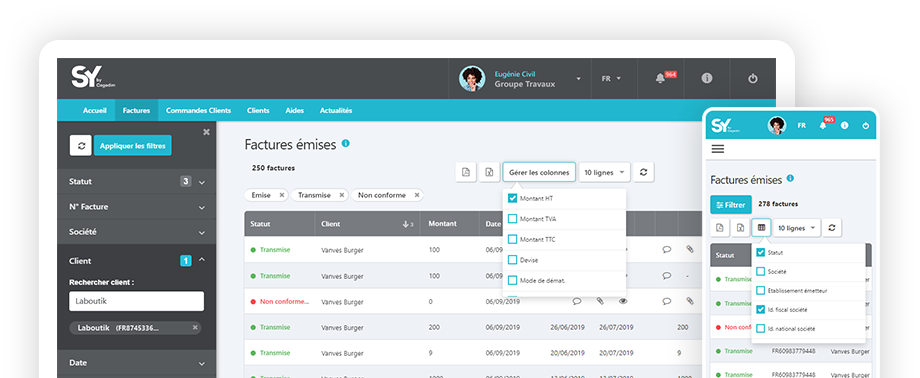Uncheck the Montant HT column checkbox
This screenshot has width=920, height=378.
(x=512, y=198)
